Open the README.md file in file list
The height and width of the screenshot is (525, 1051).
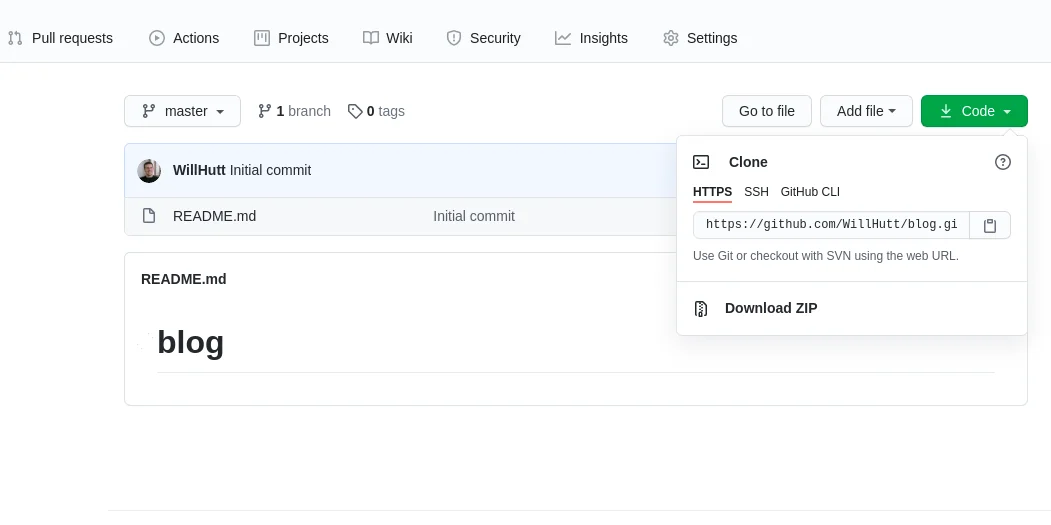click(214, 217)
